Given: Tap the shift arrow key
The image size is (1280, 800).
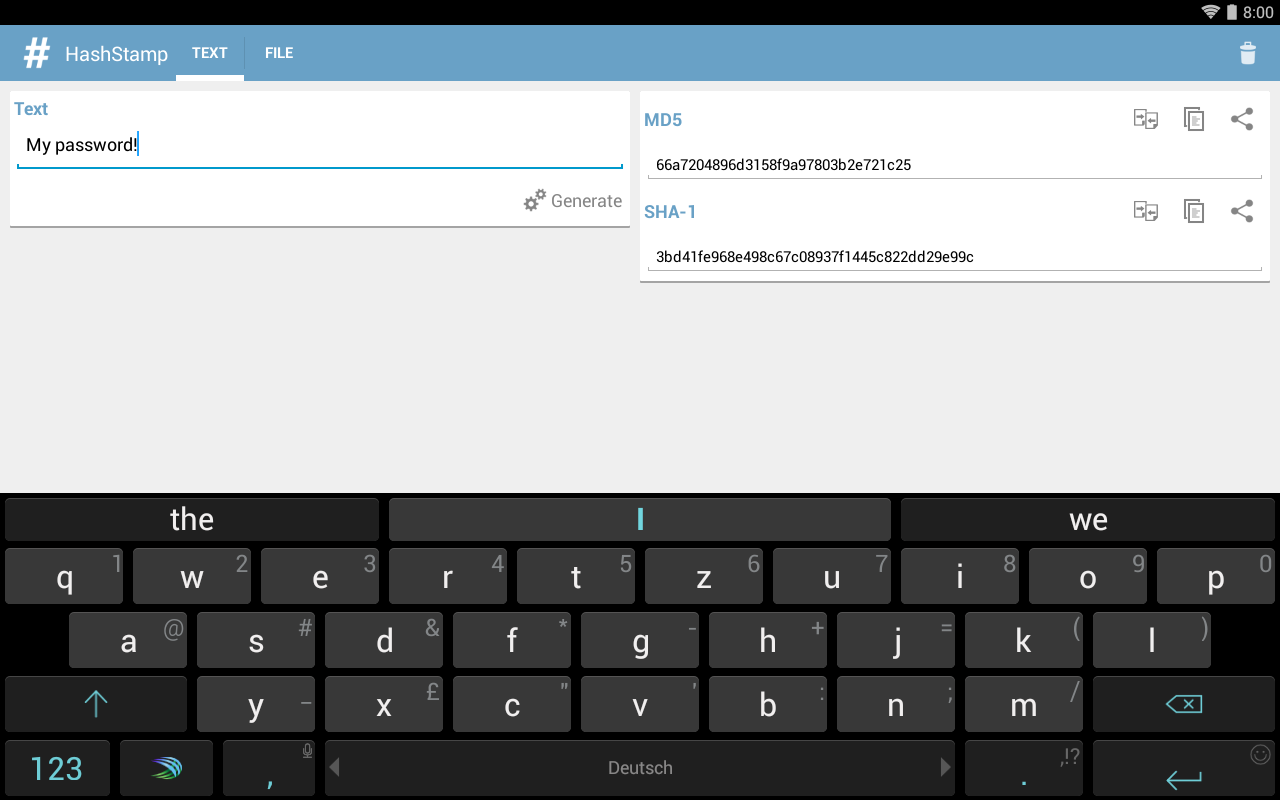Looking at the screenshot, I should click(96, 704).
